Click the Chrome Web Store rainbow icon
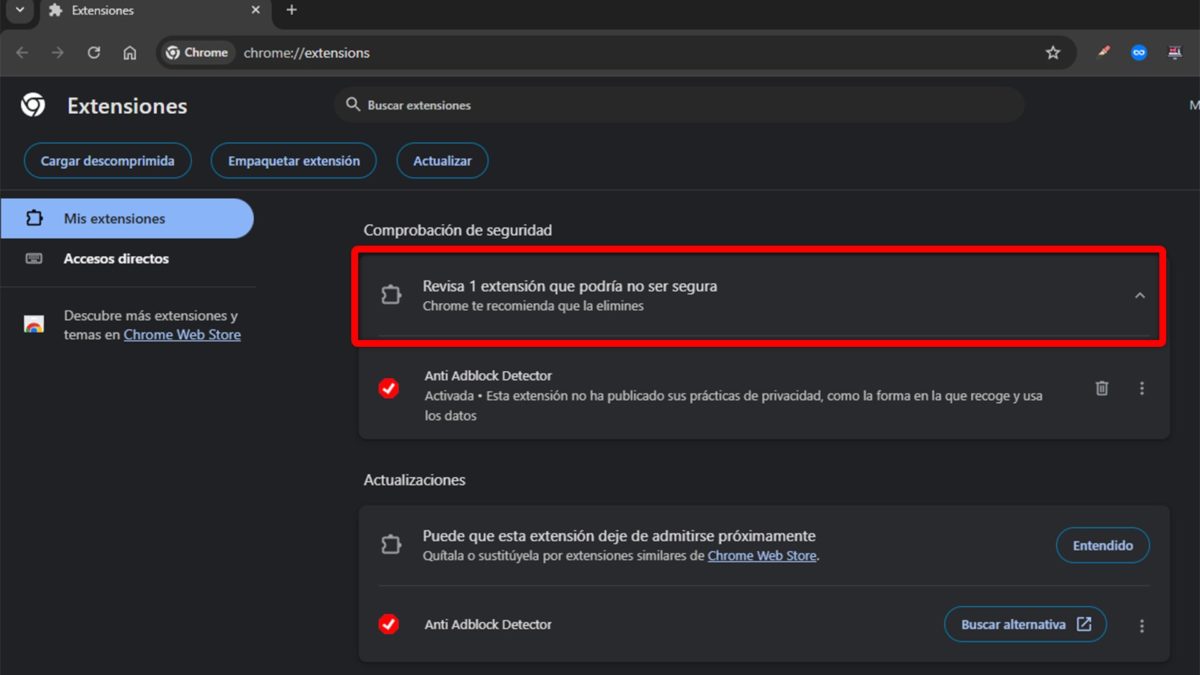This screenshot has height=675, width=1200. coord(34,324)
